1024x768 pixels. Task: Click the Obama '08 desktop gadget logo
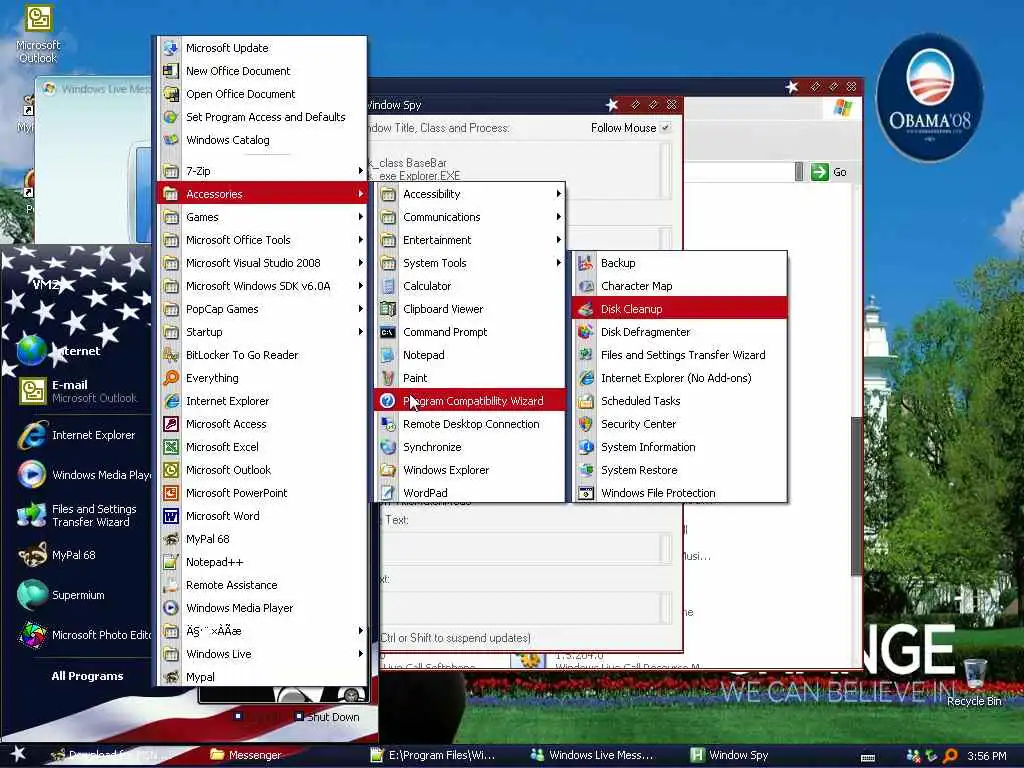pos(929,98)
